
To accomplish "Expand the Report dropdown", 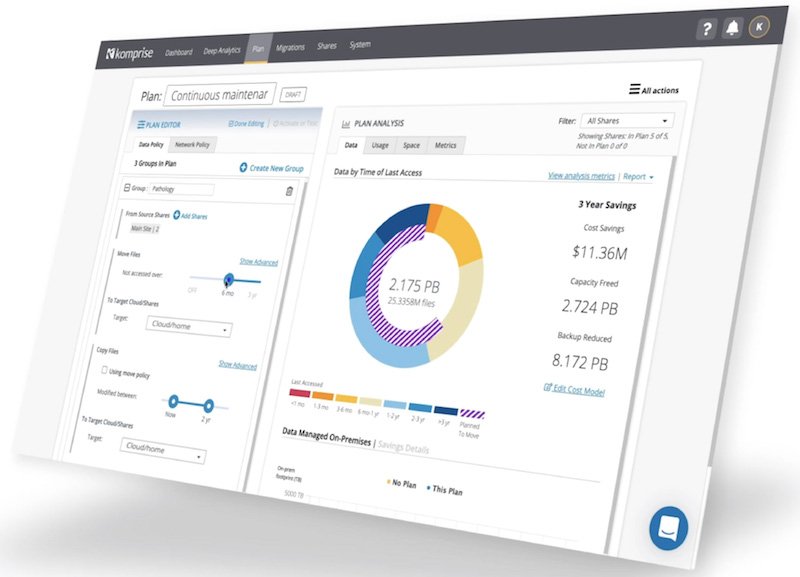I will (x=638, y=177).
